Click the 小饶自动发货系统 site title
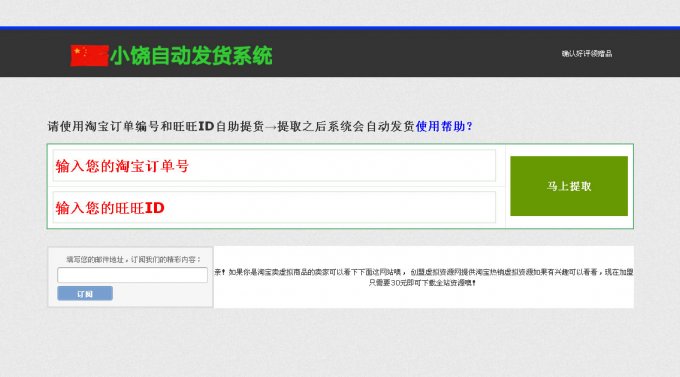680x377 pixels. tap(191, 56)
